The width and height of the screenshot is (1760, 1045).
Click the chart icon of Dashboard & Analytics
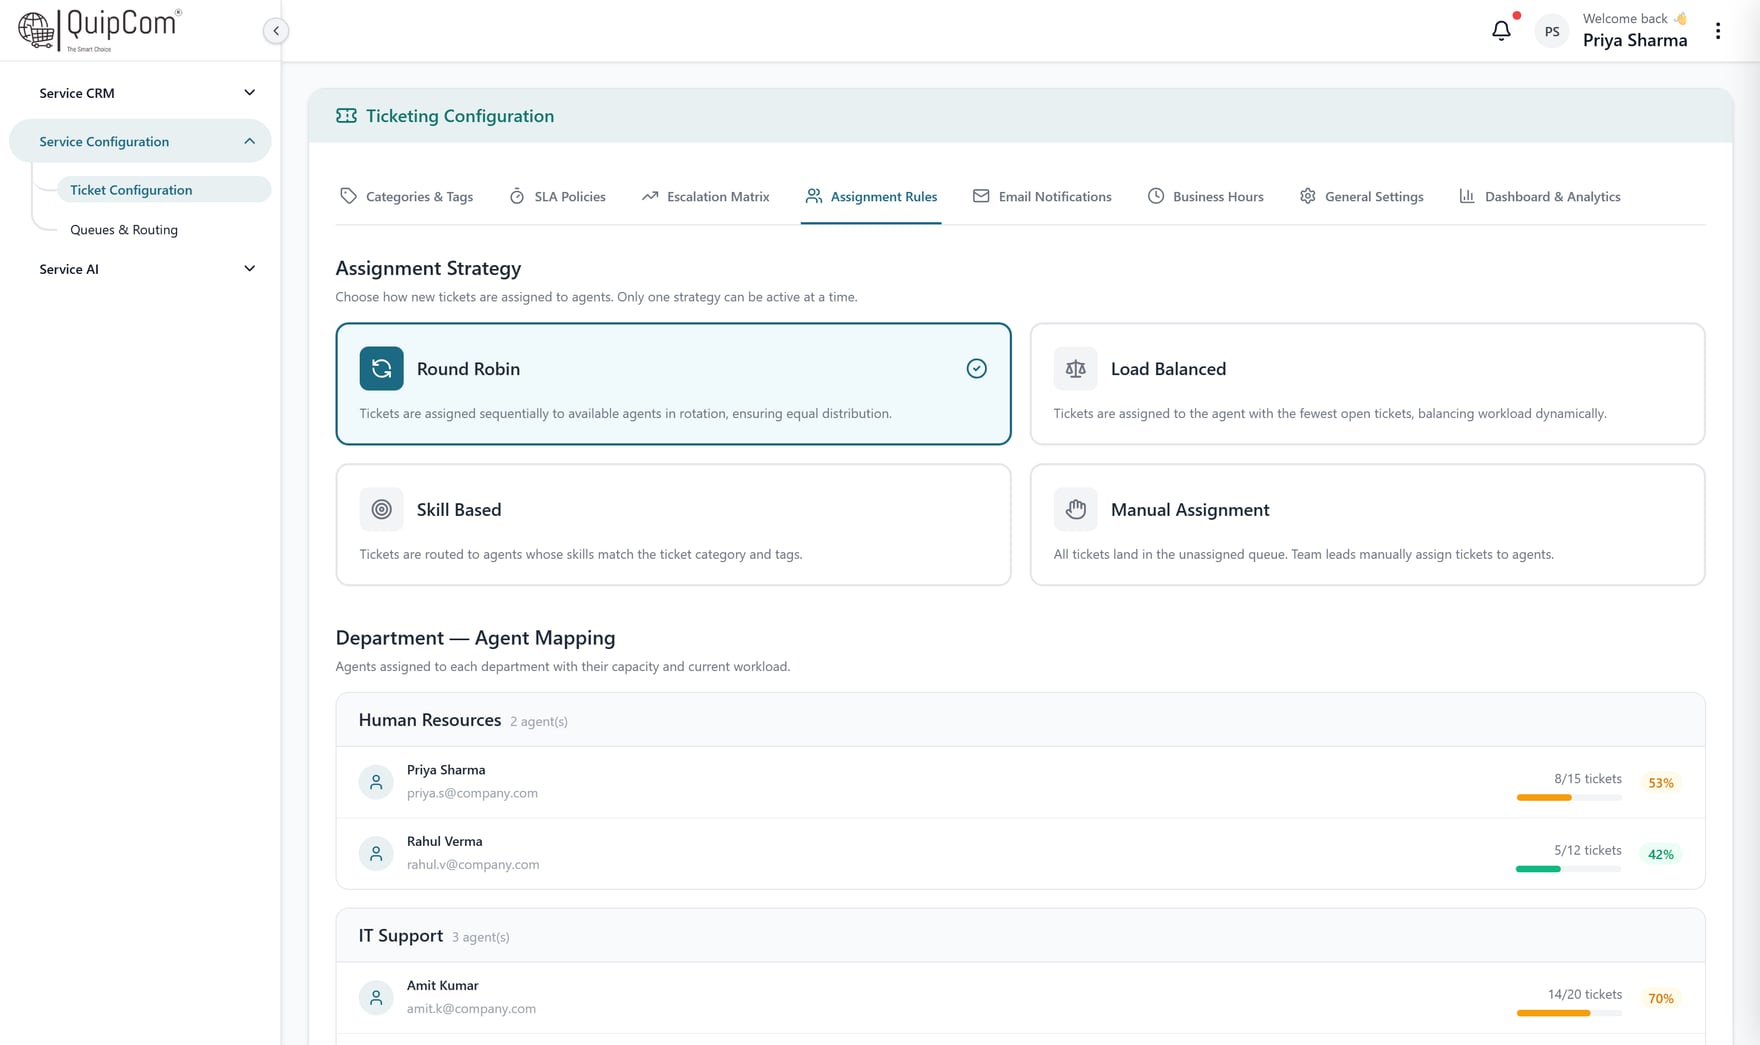pos(1467,196)
